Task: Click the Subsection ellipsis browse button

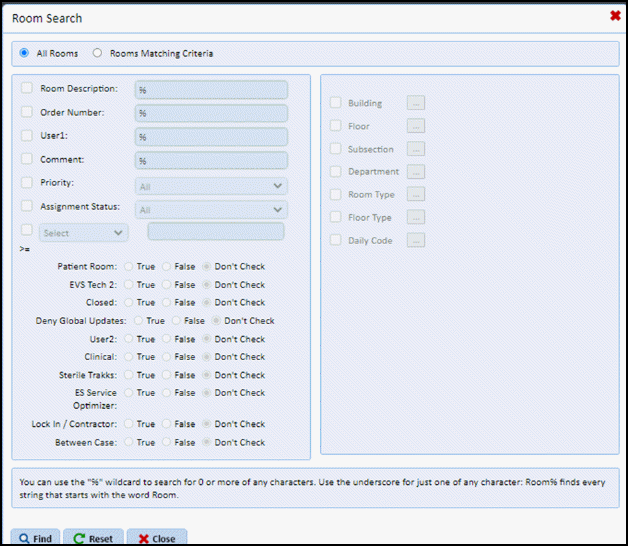Action: [415, 149]
